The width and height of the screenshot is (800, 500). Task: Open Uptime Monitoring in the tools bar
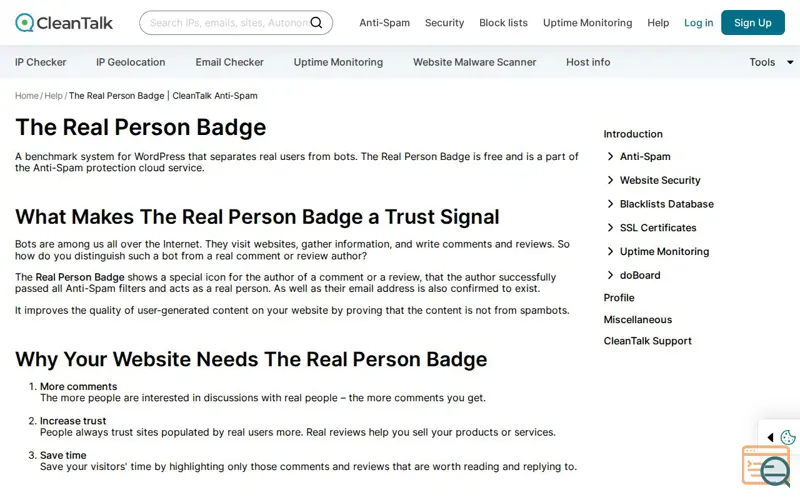(338, 62)
